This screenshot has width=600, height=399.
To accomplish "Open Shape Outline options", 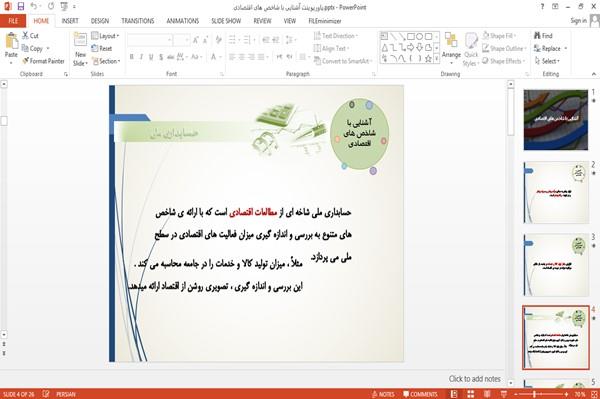I will [x=504, y=49].
